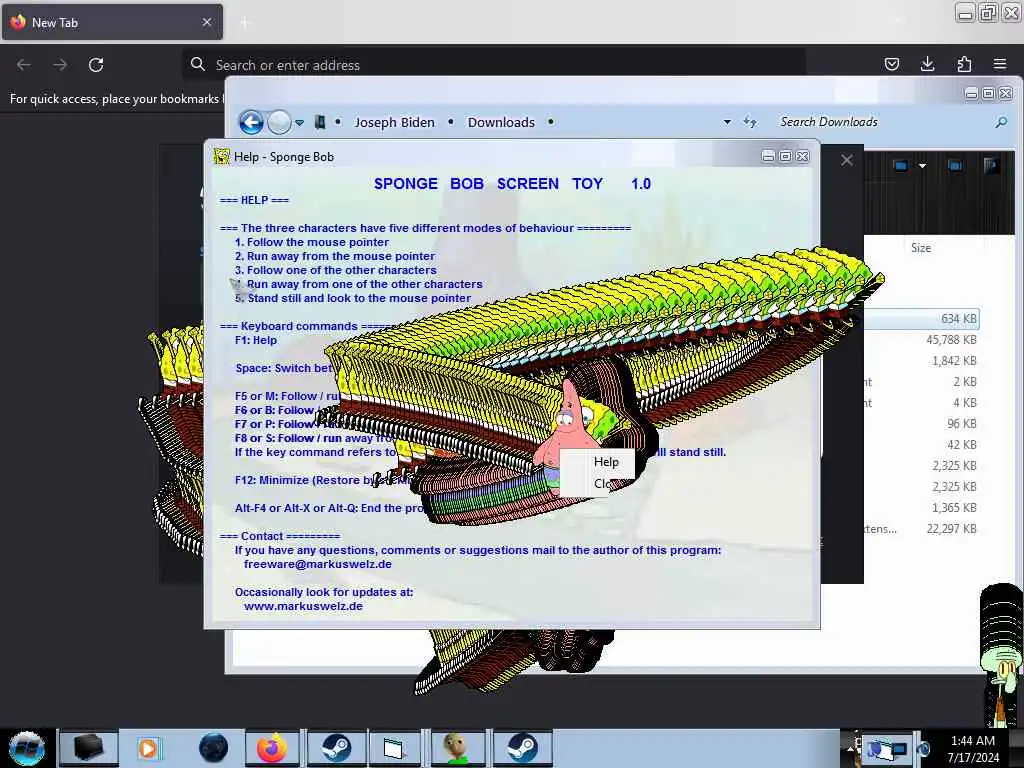Select Help in the context menu
The image size is (1024, 768).
pos(605,462)
